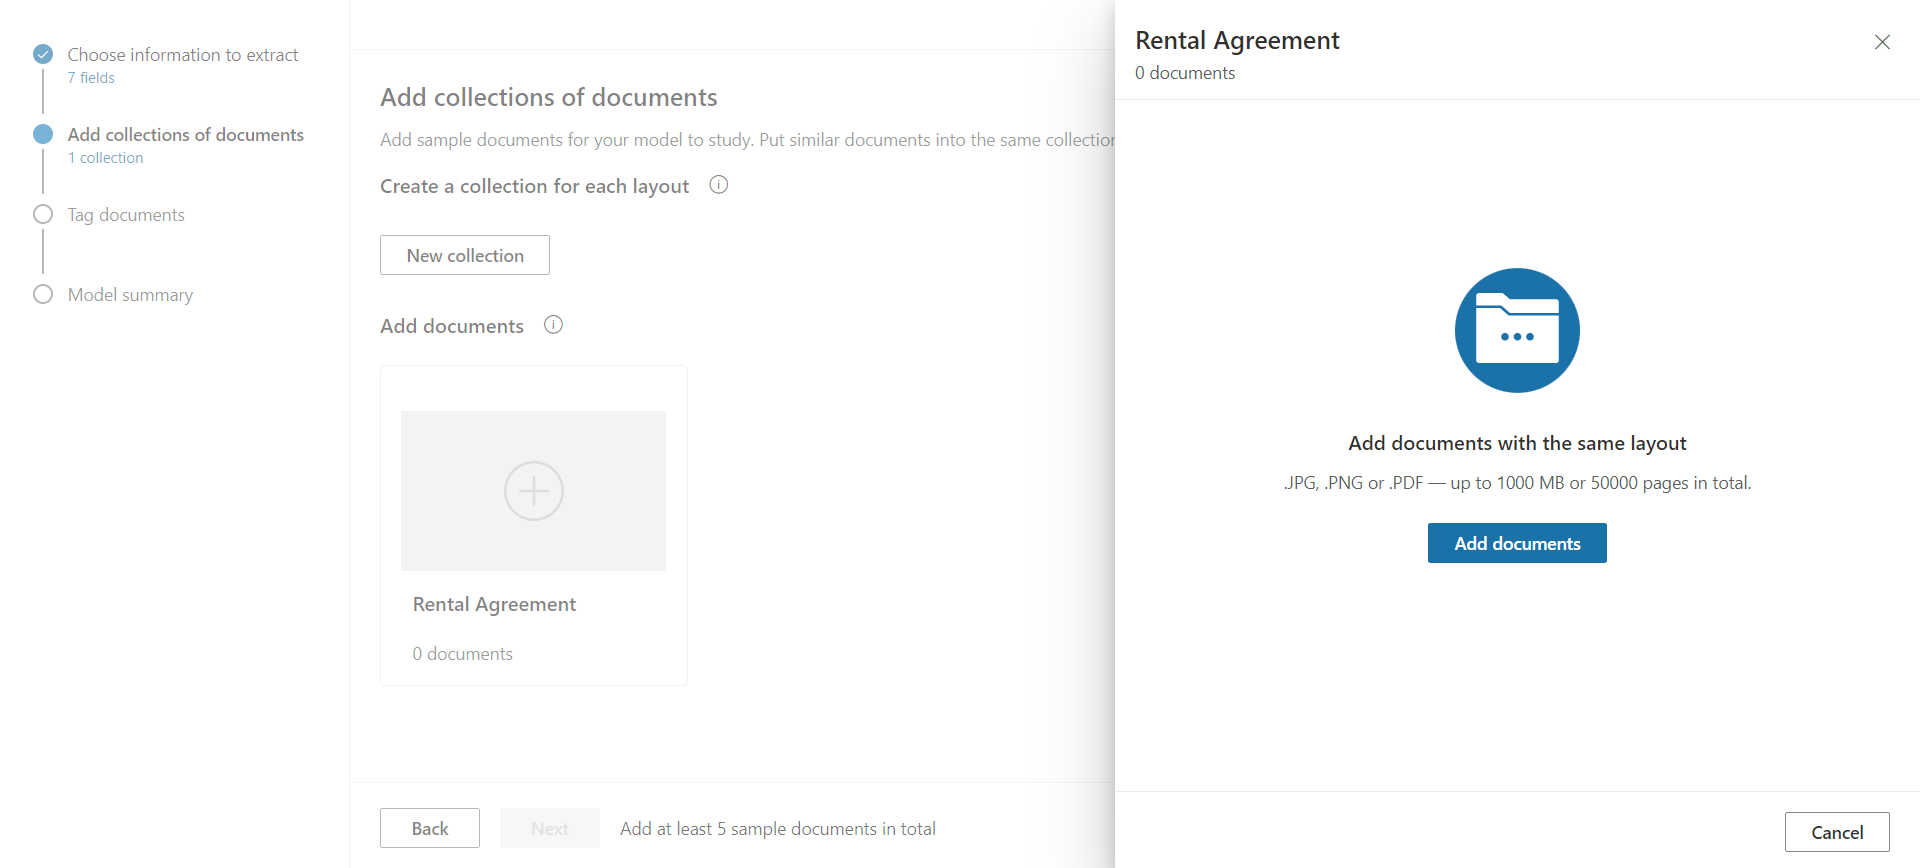The image size is (1920, 868).
Task: Close the Rental Agreement panel
Action: coord(1882,42)
